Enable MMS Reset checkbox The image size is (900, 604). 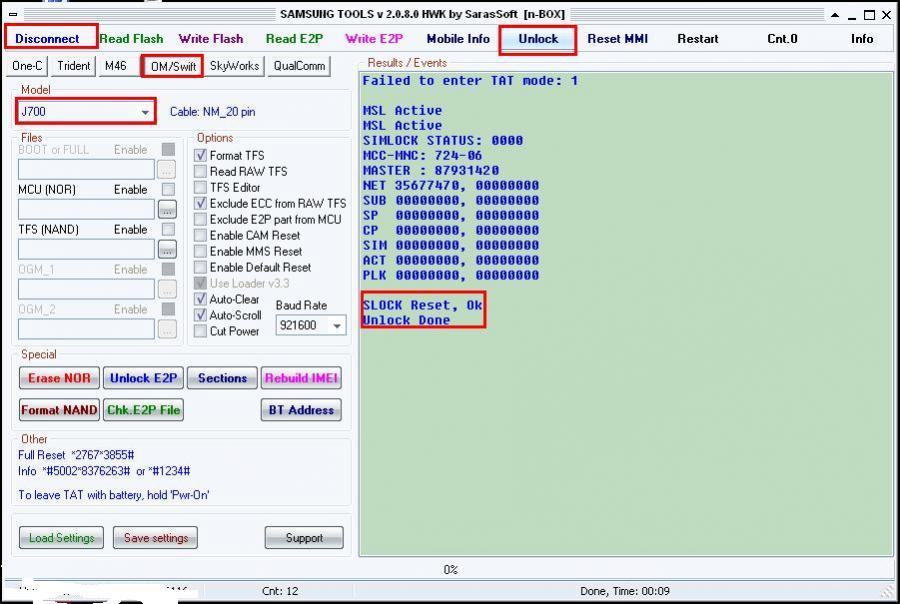pos(200,251)
